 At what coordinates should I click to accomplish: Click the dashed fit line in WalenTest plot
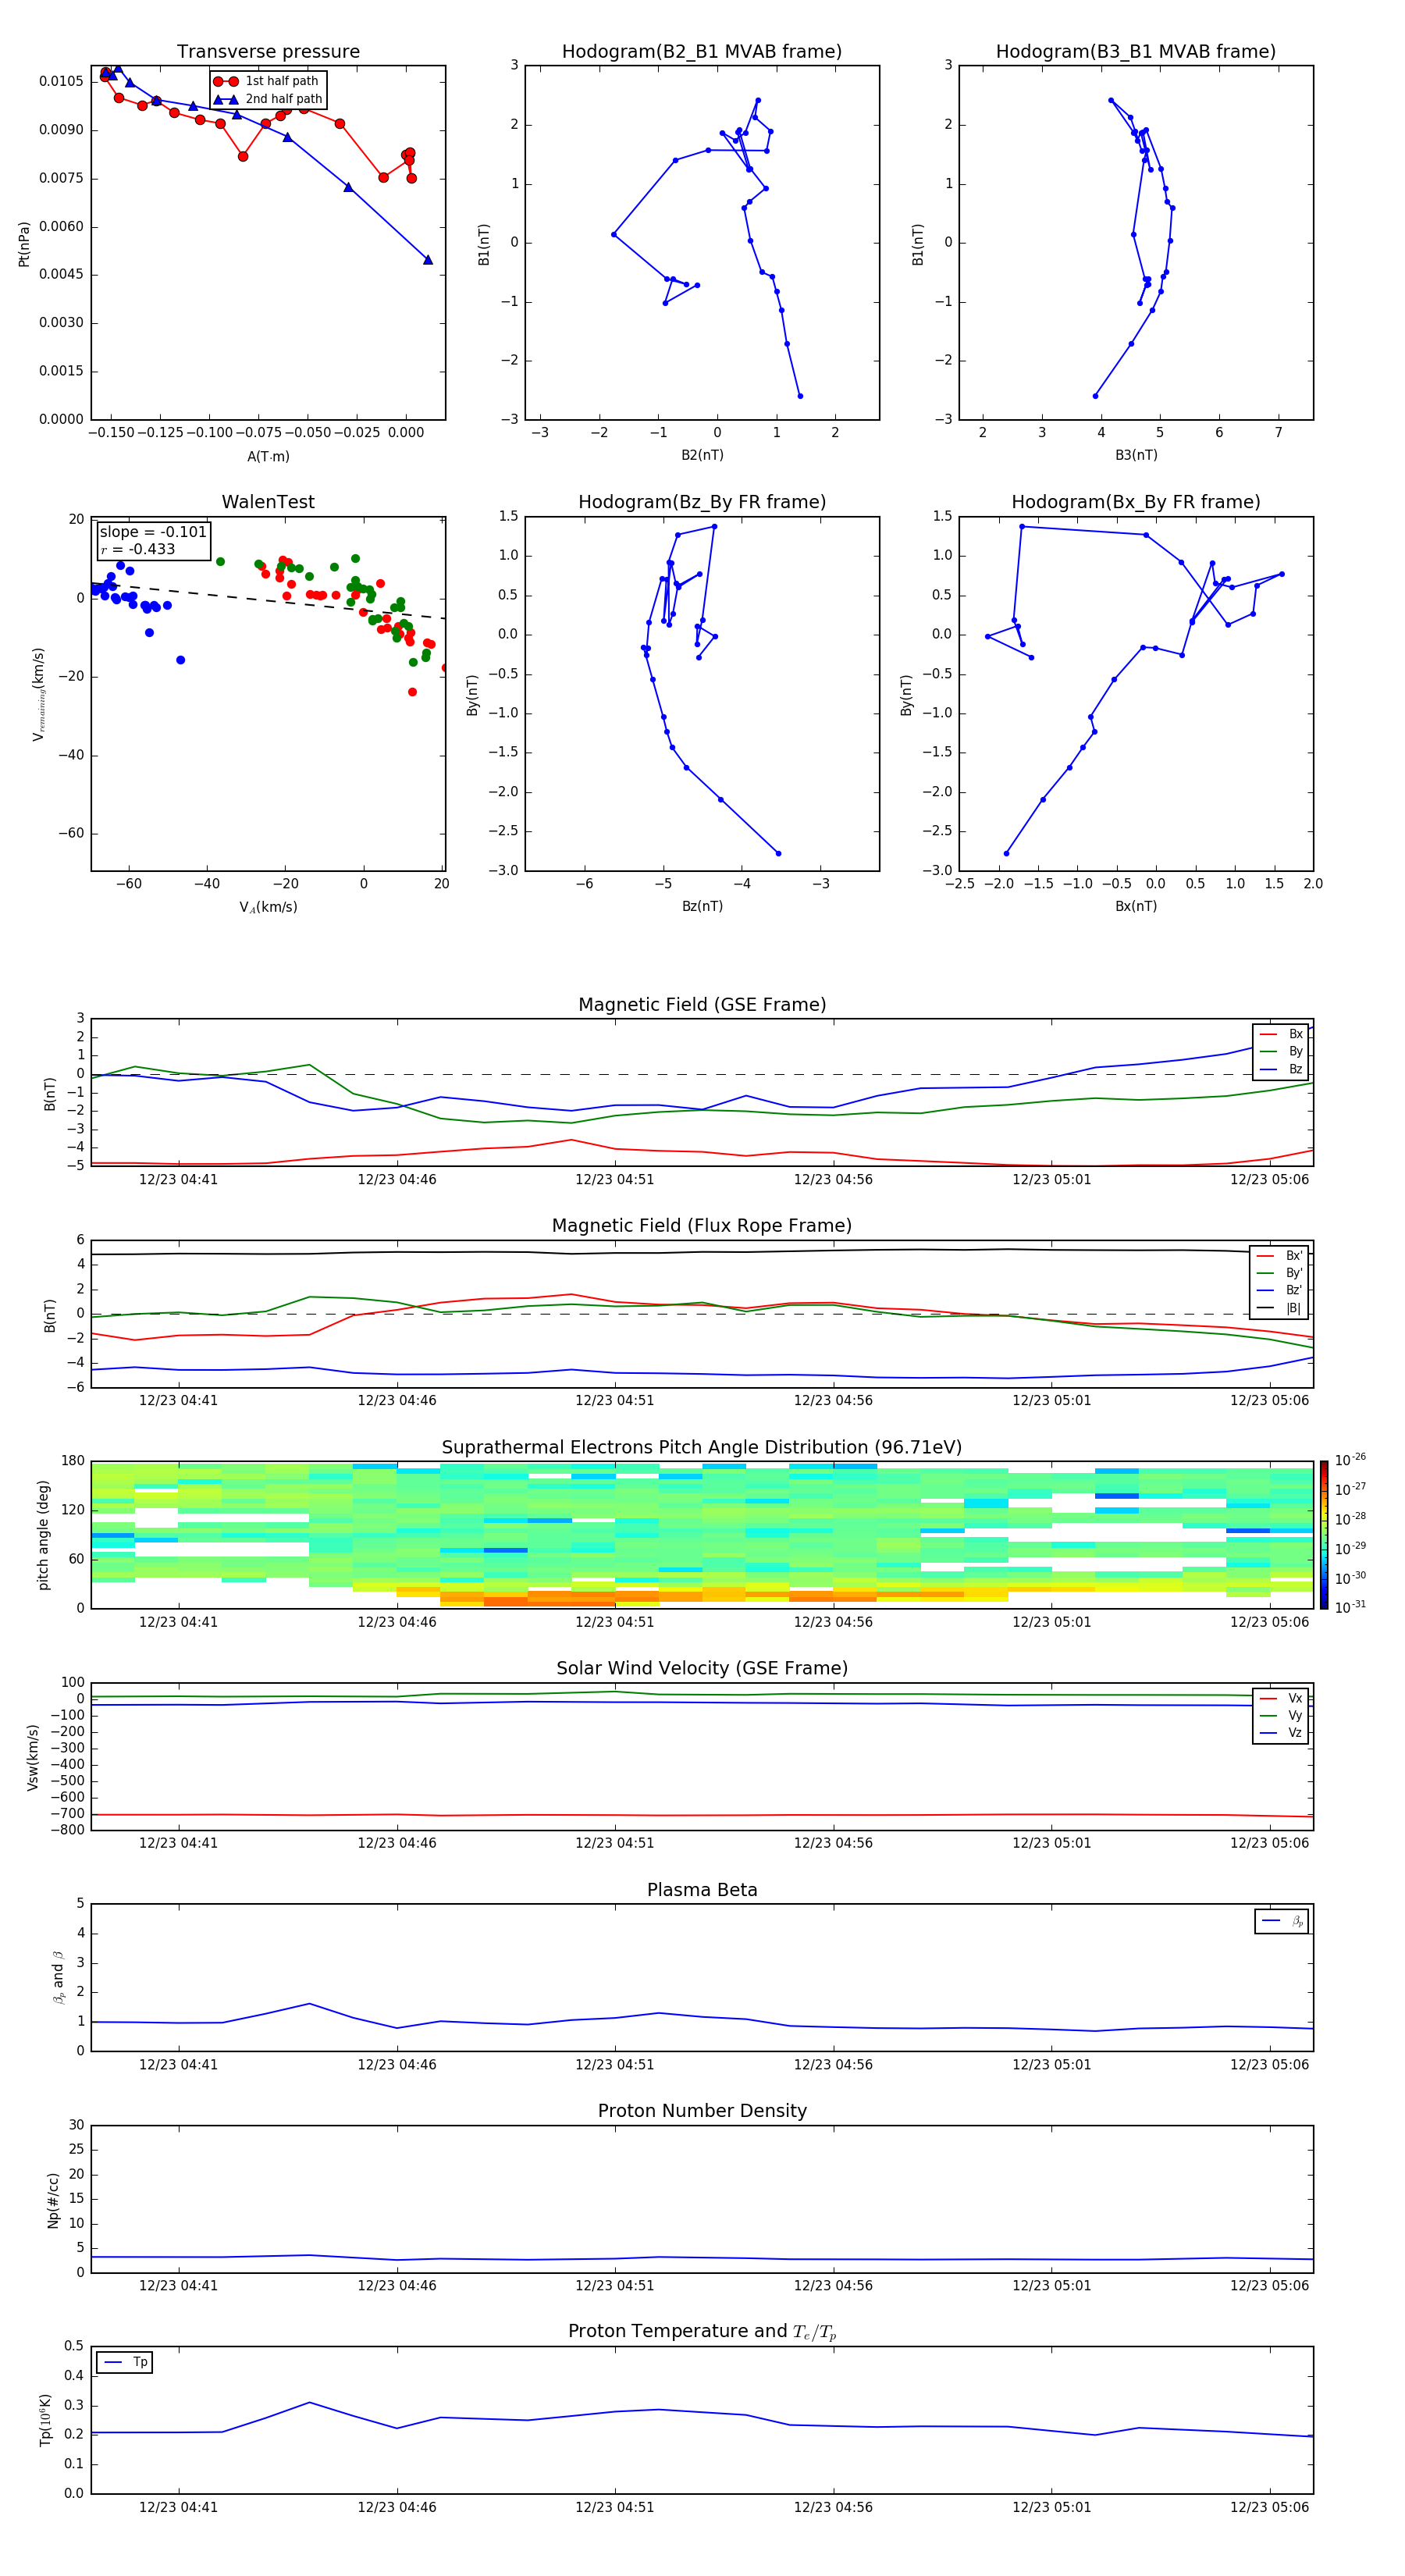coord(268,601)
